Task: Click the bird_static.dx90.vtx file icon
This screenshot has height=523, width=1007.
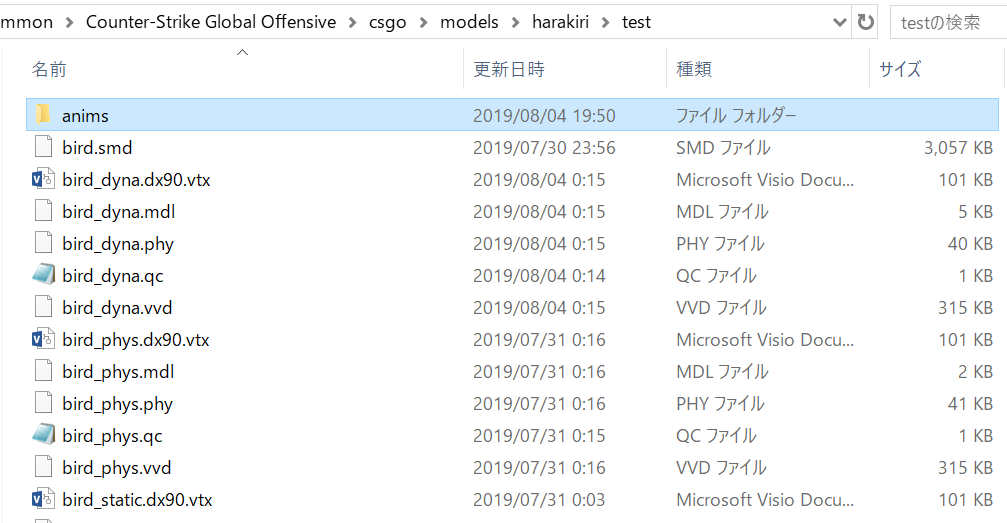Action: coord(43,500)
